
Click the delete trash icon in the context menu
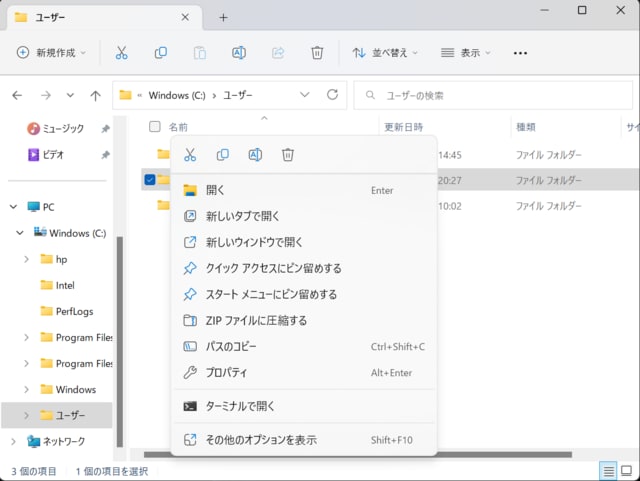(x=288, y=155)
